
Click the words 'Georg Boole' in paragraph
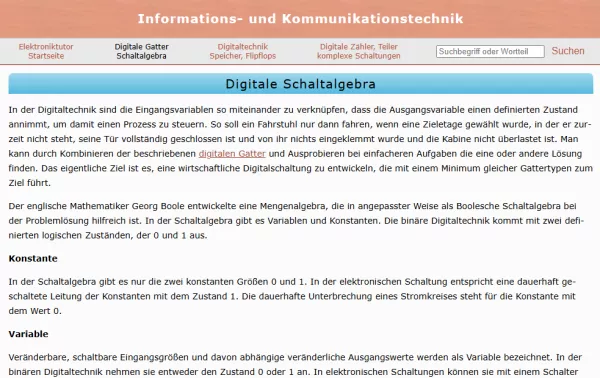[158, 206]
